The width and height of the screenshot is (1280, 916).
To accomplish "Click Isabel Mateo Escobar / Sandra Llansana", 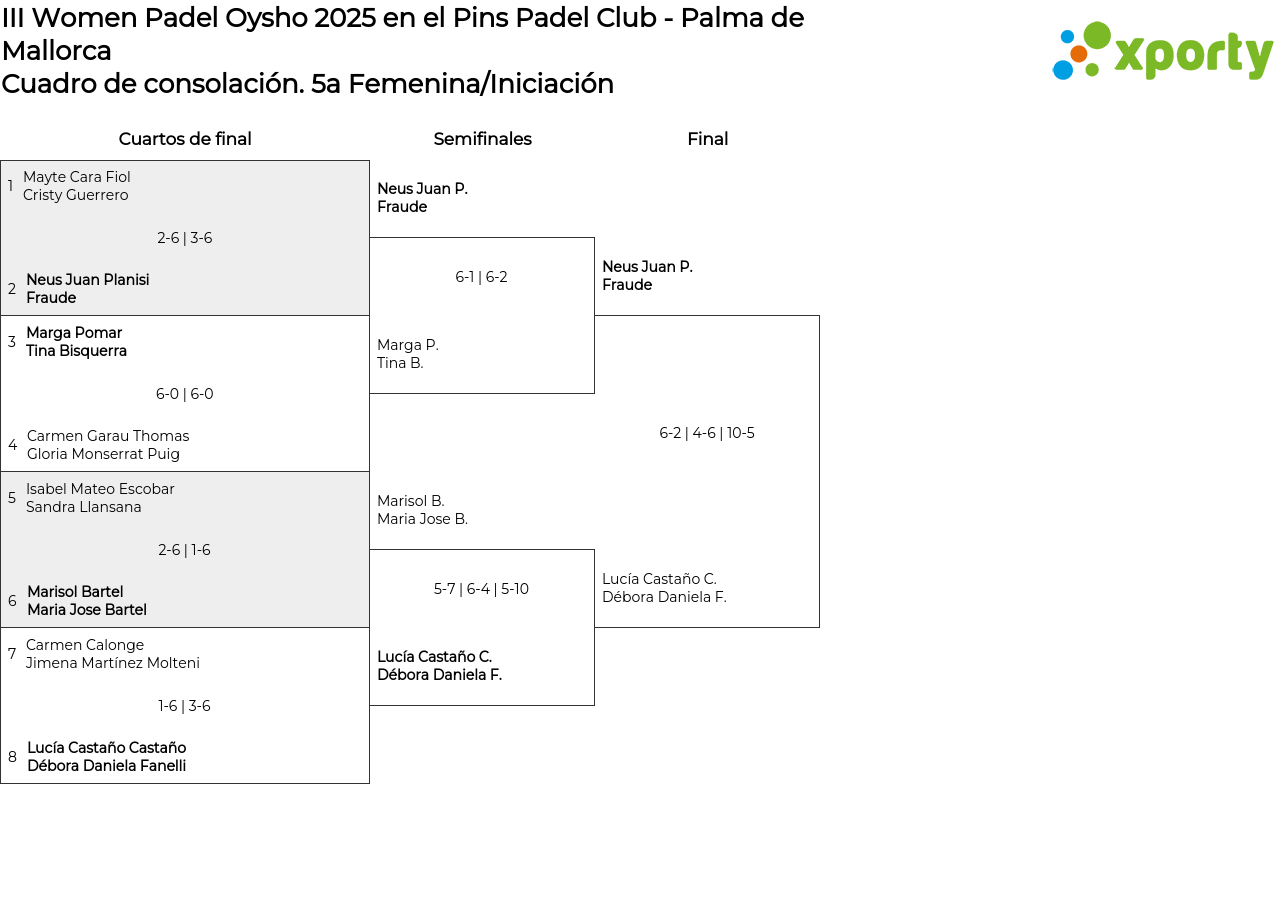I will tap(100, 498).
